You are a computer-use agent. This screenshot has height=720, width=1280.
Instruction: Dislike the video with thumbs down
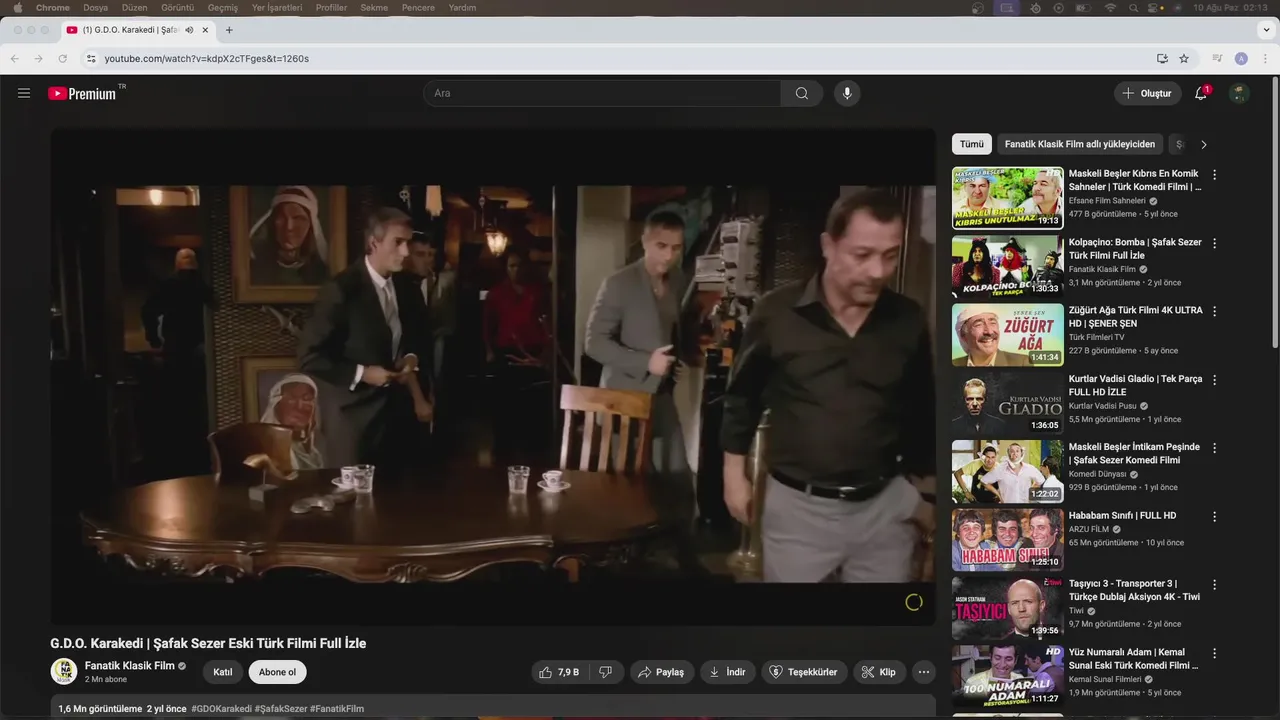(606, 672)
